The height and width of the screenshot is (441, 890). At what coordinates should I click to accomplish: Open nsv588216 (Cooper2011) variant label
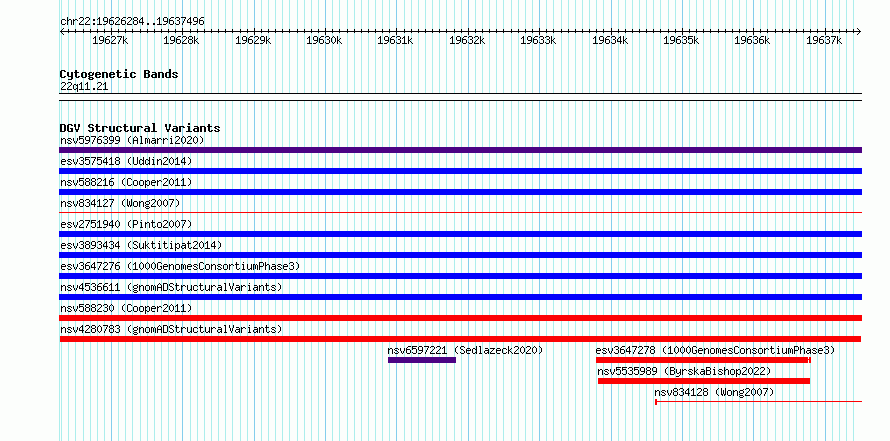(x=126, y=182)
